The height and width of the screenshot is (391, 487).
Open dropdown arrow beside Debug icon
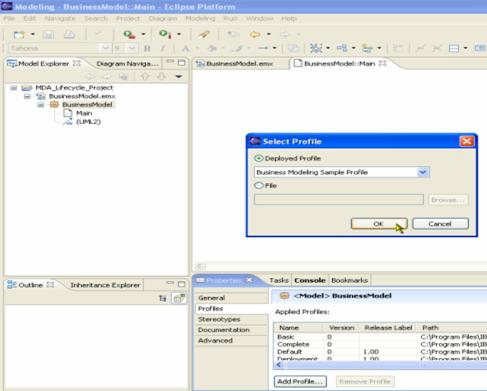point(143,34)
